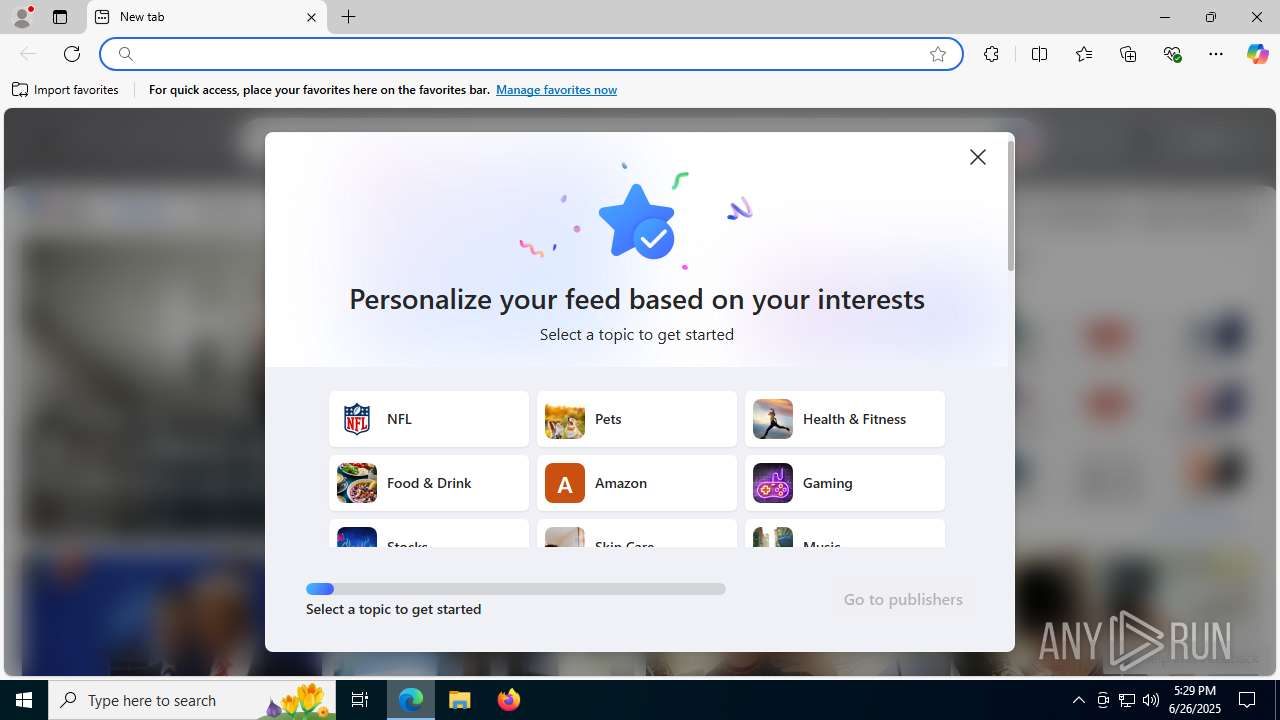Viewport: 1280px width, 720px height.
Task: Toggle the split screen icon
Action: [1039, 54]
